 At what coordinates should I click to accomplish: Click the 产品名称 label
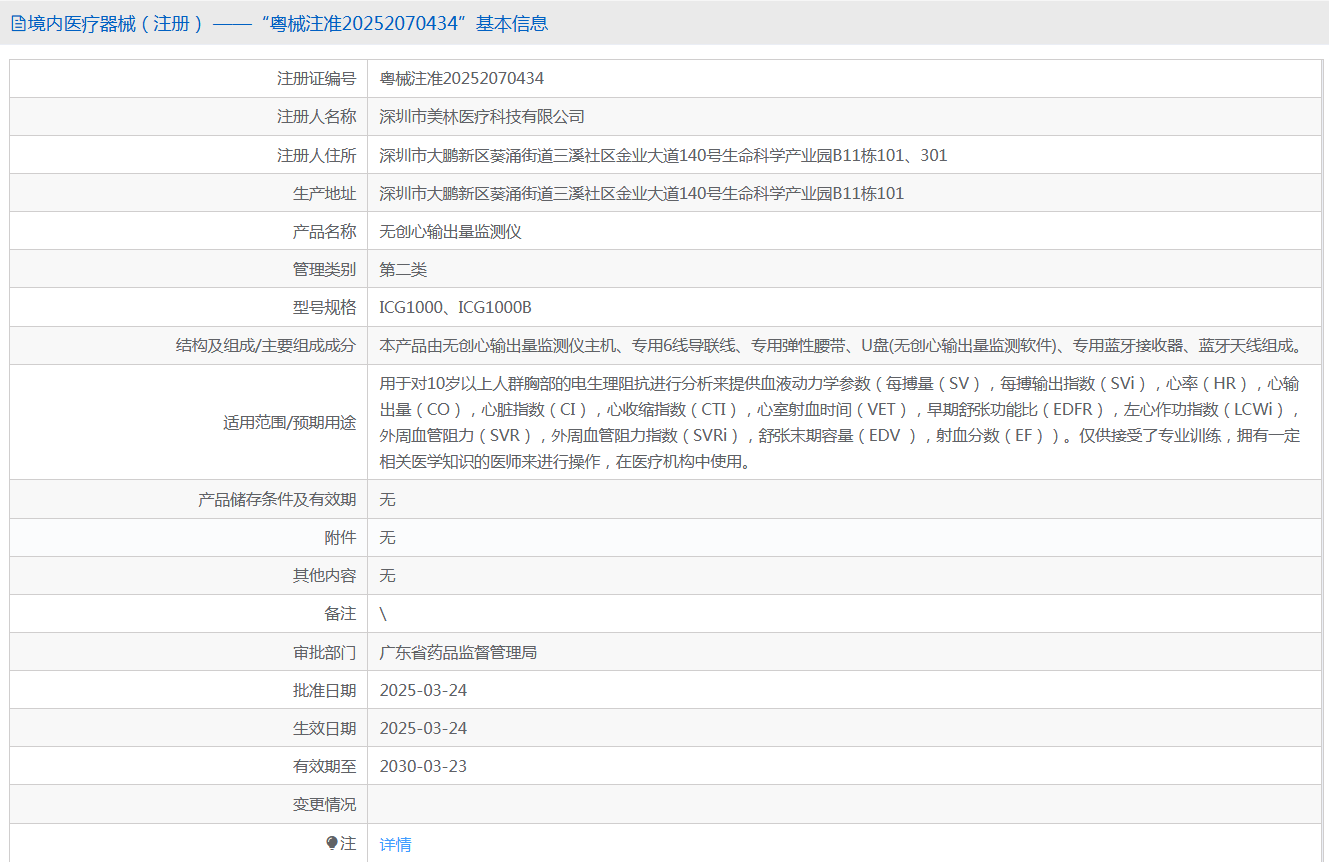(324, 231)
